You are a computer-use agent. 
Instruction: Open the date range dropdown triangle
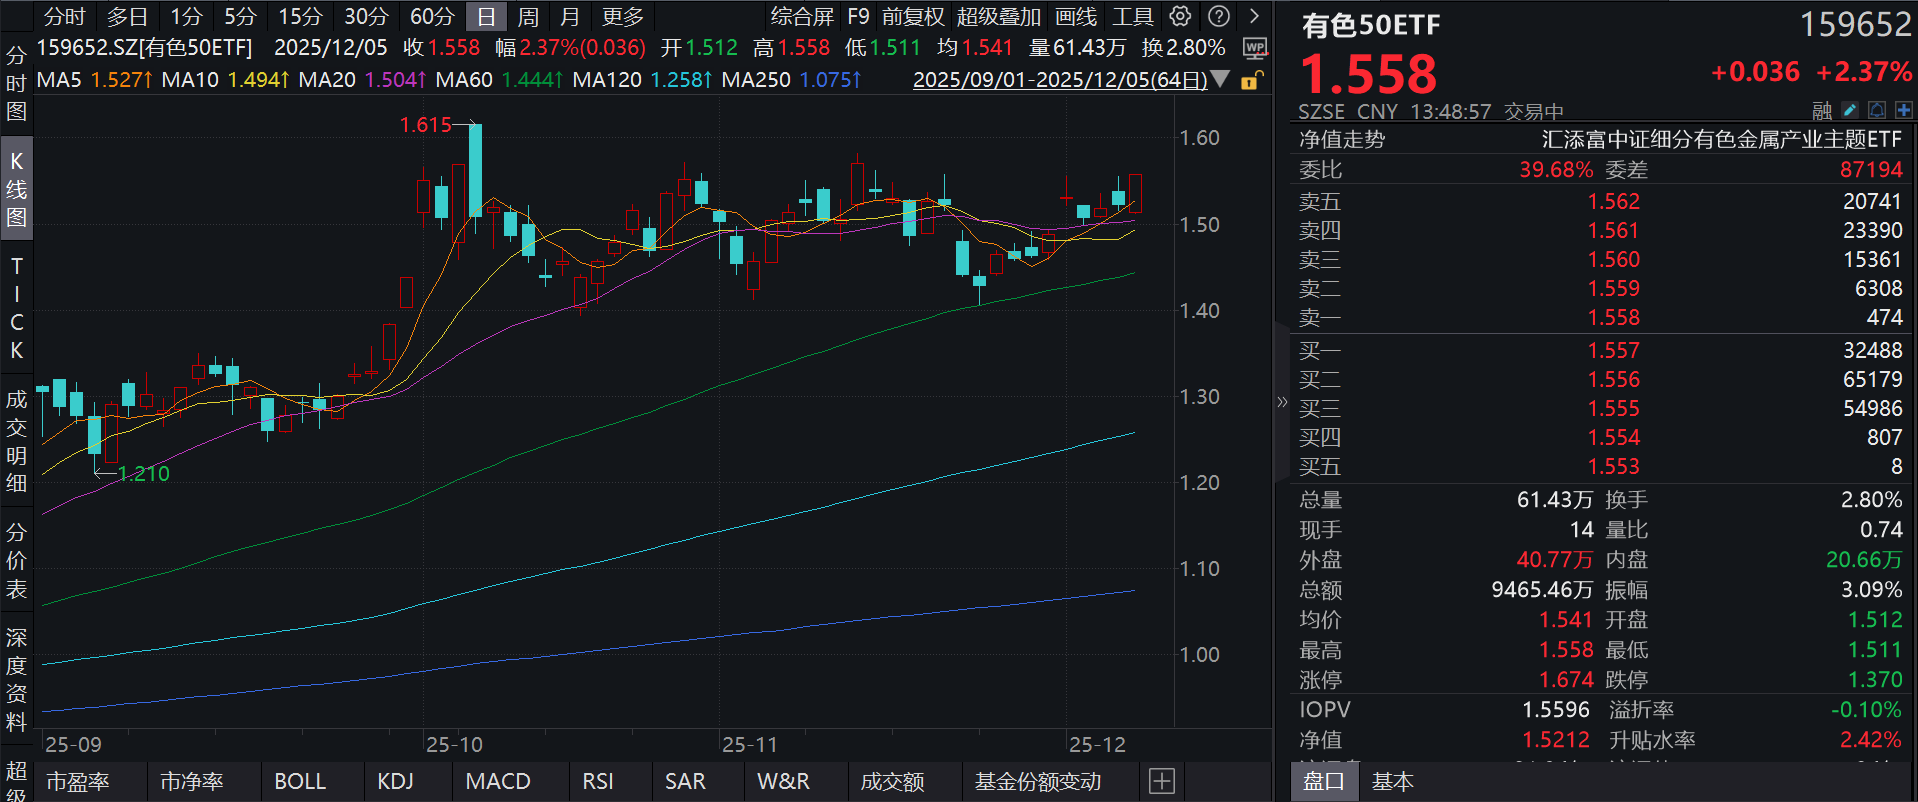(1220, 79)
